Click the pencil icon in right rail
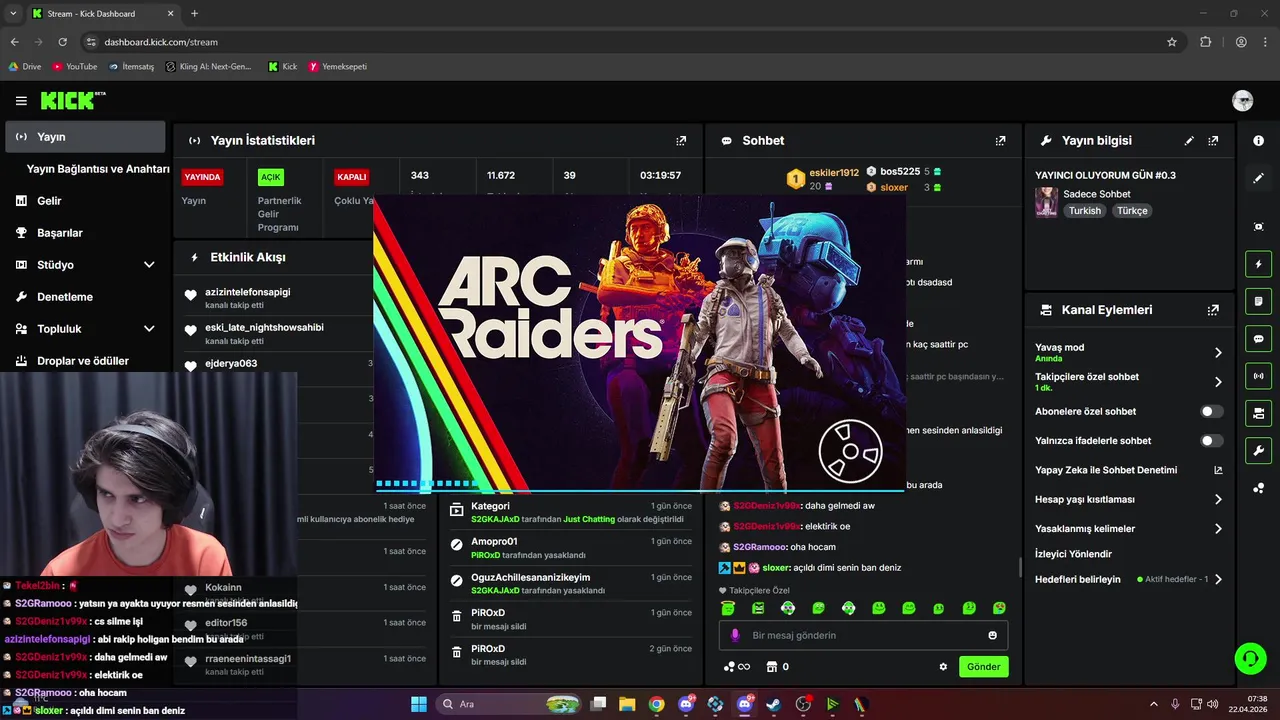Image resolution: width=1280 pixels, height=720 pixels. pos(1259,178)
